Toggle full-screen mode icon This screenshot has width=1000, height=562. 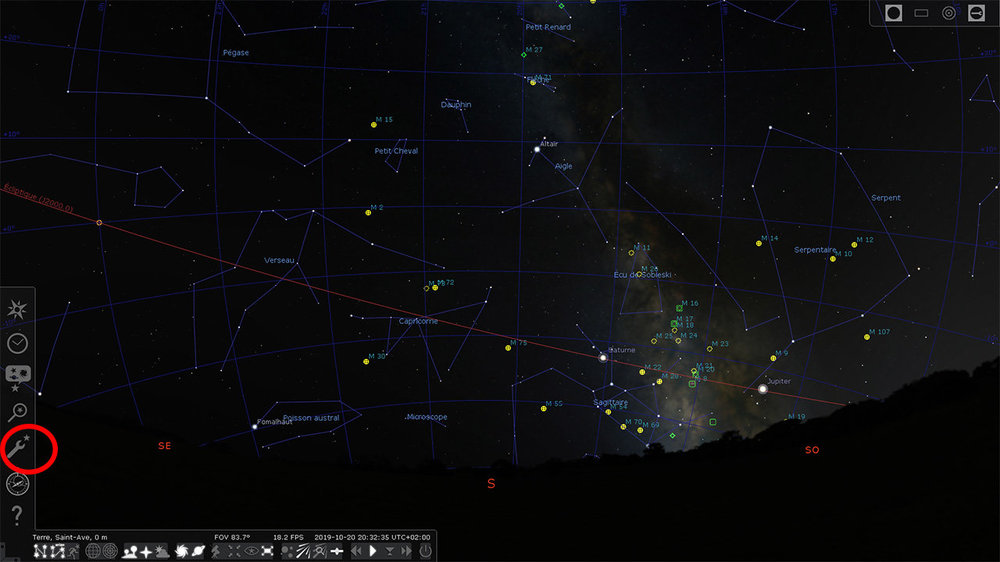[x=267, y=551]
